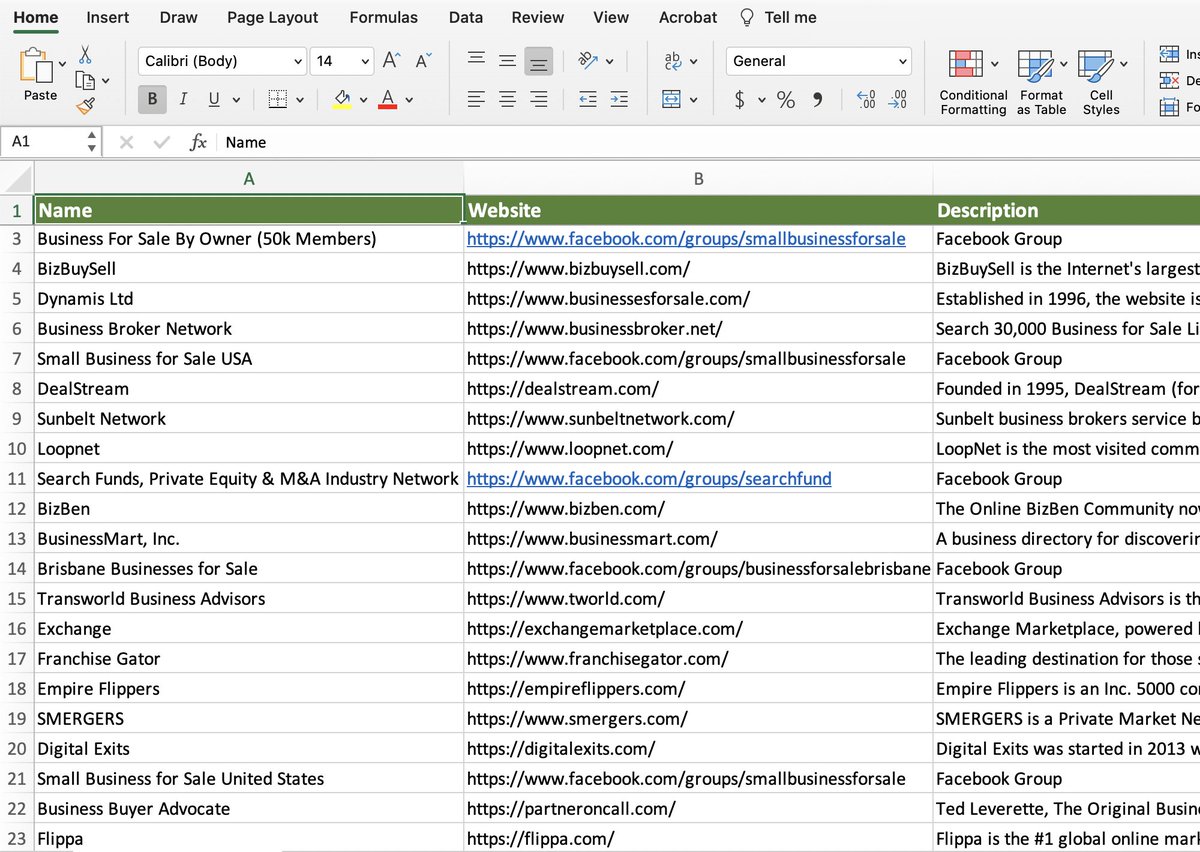
Task: Select the https://flippa.com/ cell
Action: (x=698, y=838)
